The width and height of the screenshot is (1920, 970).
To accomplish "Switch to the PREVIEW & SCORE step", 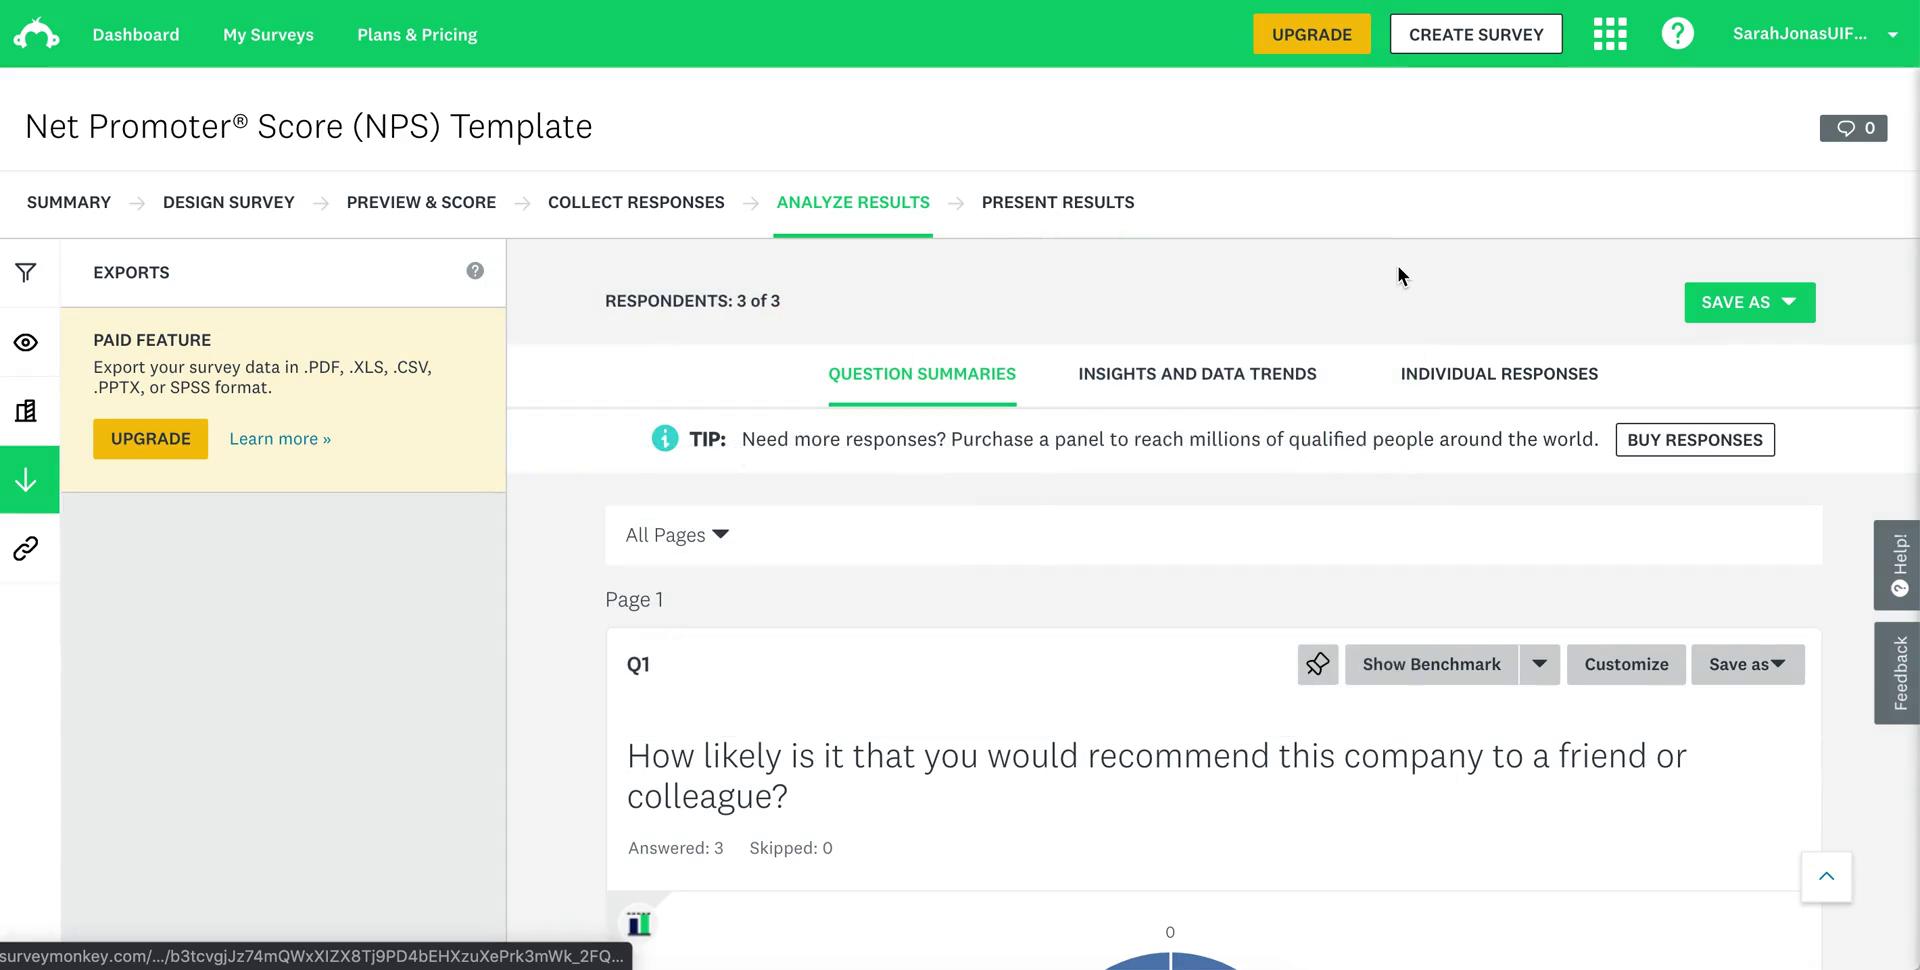I will pos(421,202).
